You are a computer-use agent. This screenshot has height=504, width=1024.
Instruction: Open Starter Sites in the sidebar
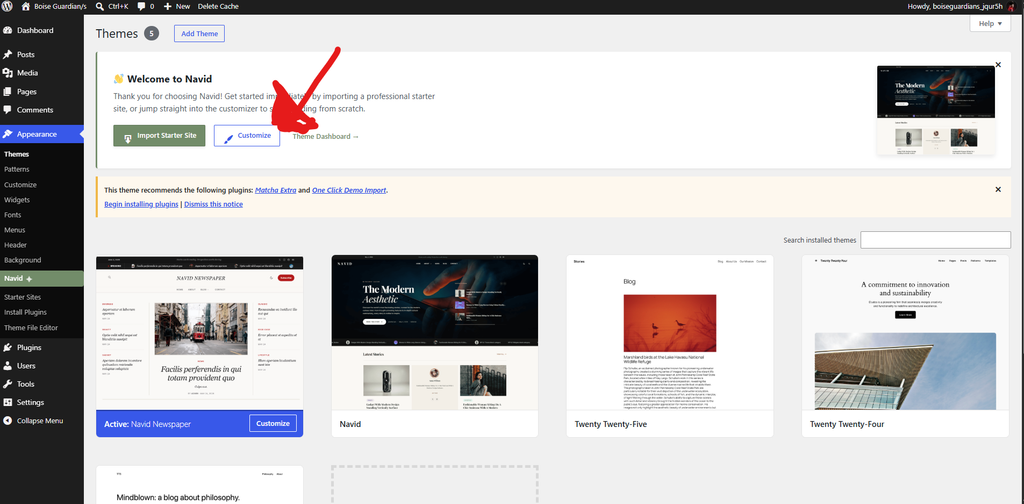point(22,297)
